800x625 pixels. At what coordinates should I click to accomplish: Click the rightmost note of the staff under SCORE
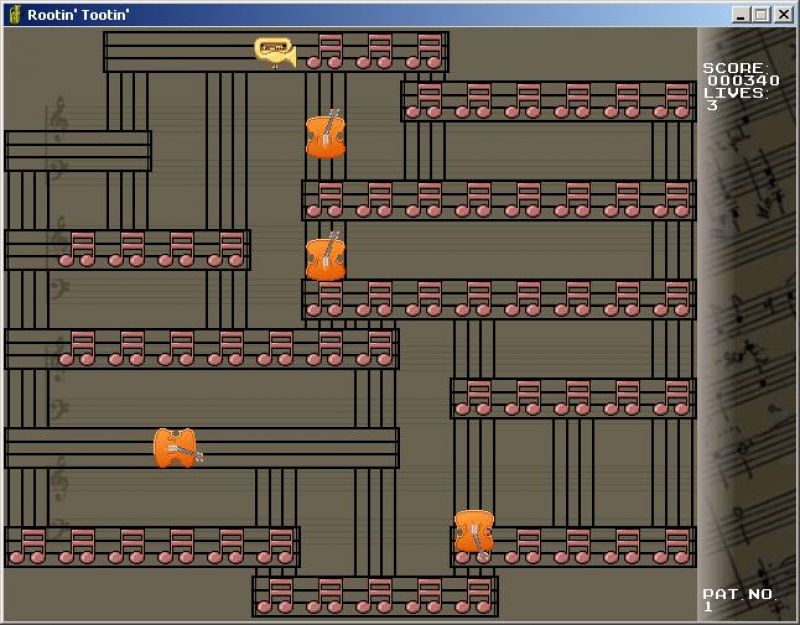[671, 101]
